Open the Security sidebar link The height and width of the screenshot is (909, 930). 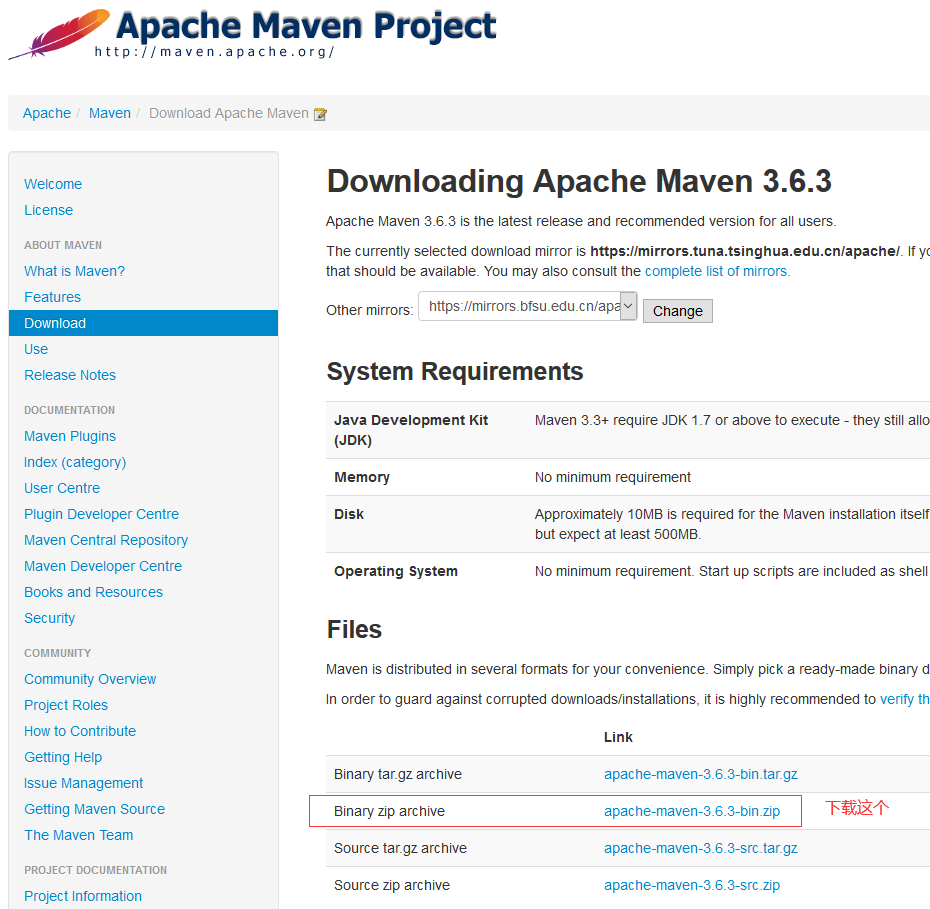coord(49,618)
